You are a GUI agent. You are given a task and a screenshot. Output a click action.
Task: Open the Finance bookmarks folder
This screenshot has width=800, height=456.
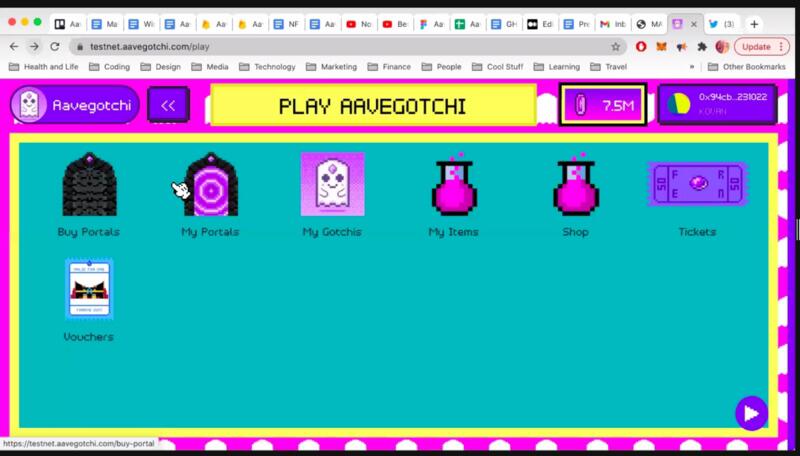(389, 67)
